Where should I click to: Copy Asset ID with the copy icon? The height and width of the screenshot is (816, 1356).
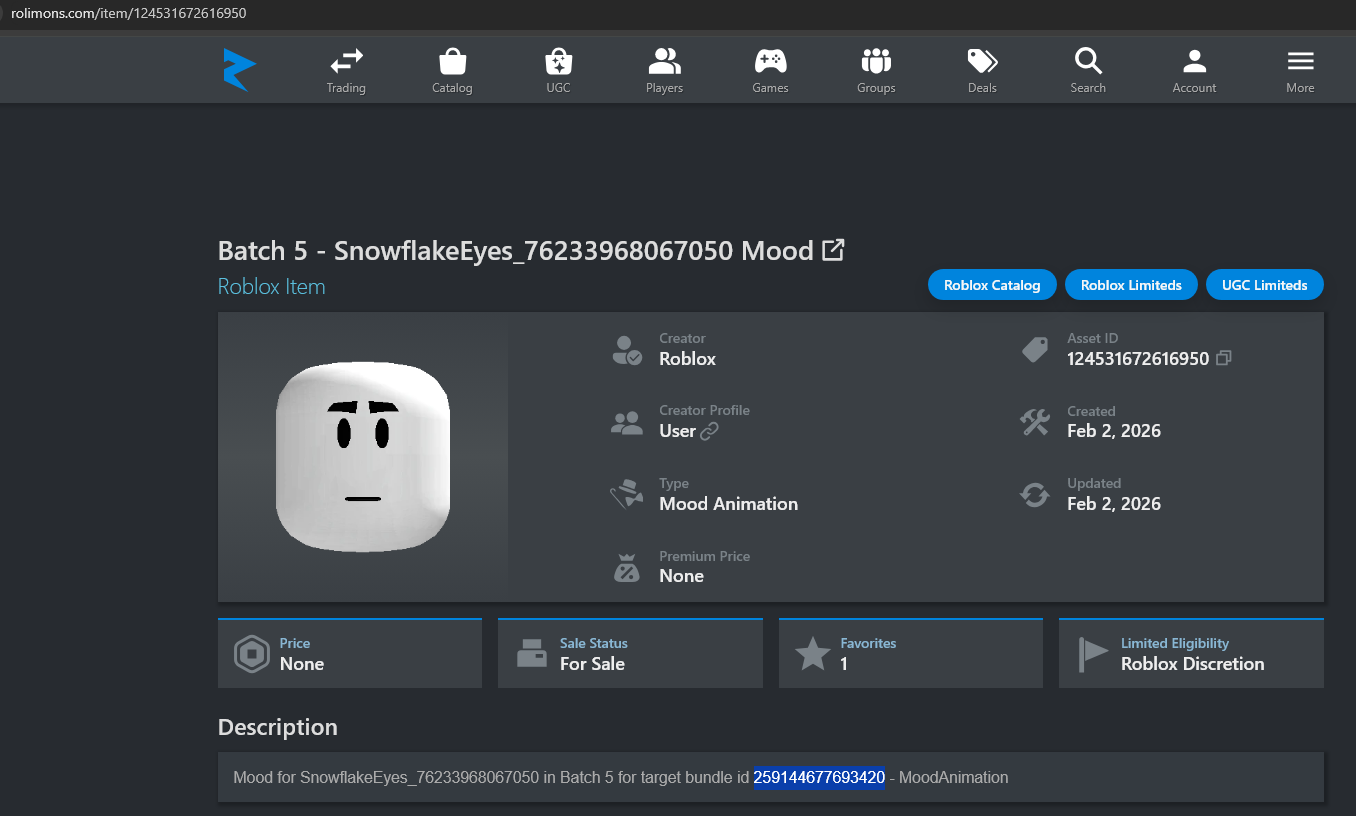point(1223,358)
